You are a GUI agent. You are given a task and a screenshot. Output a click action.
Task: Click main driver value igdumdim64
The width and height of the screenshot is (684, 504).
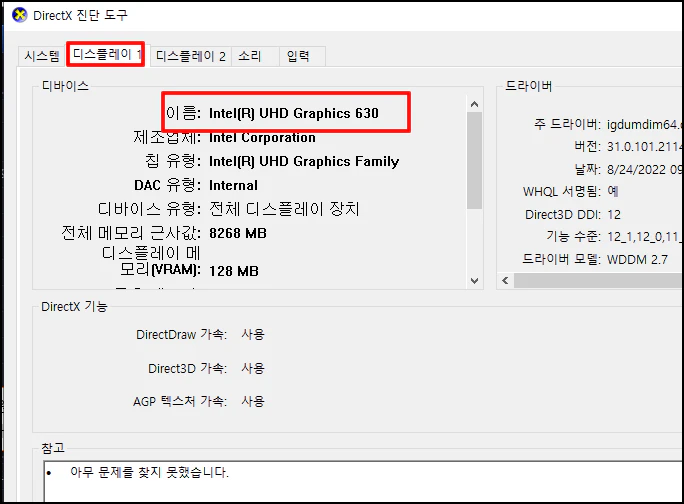(644, 125)
